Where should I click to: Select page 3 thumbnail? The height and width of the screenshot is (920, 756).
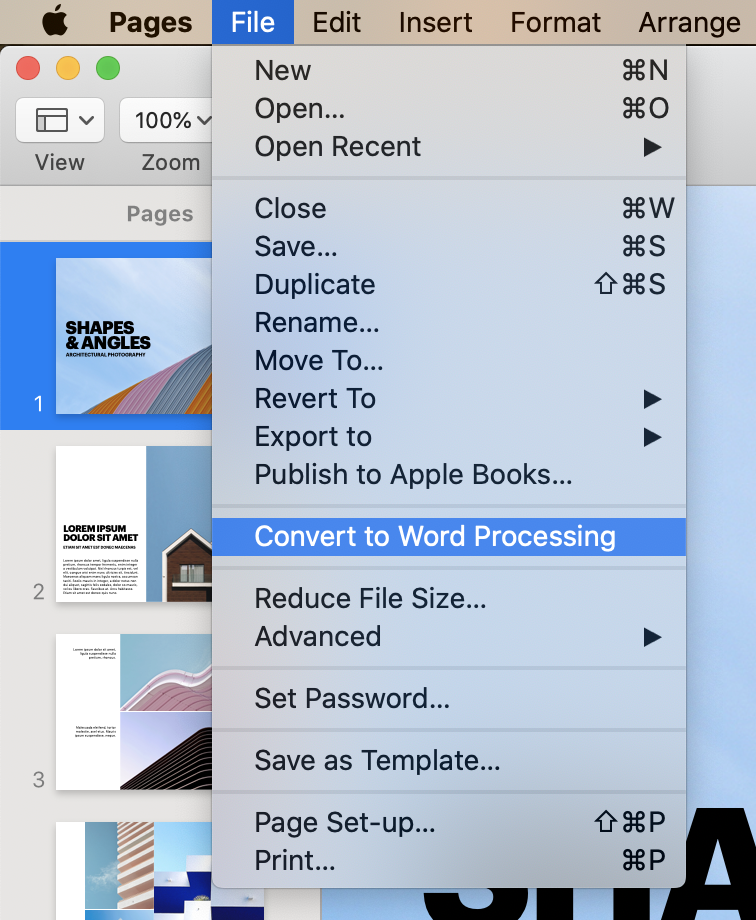coord(134,712)
